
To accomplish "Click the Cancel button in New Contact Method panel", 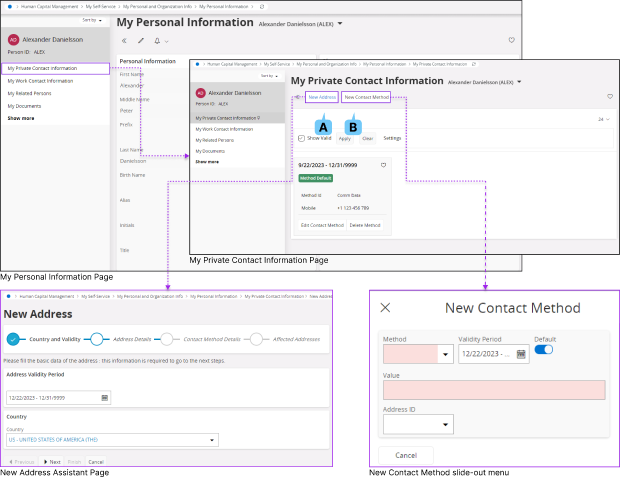I will tap(406, 455).
